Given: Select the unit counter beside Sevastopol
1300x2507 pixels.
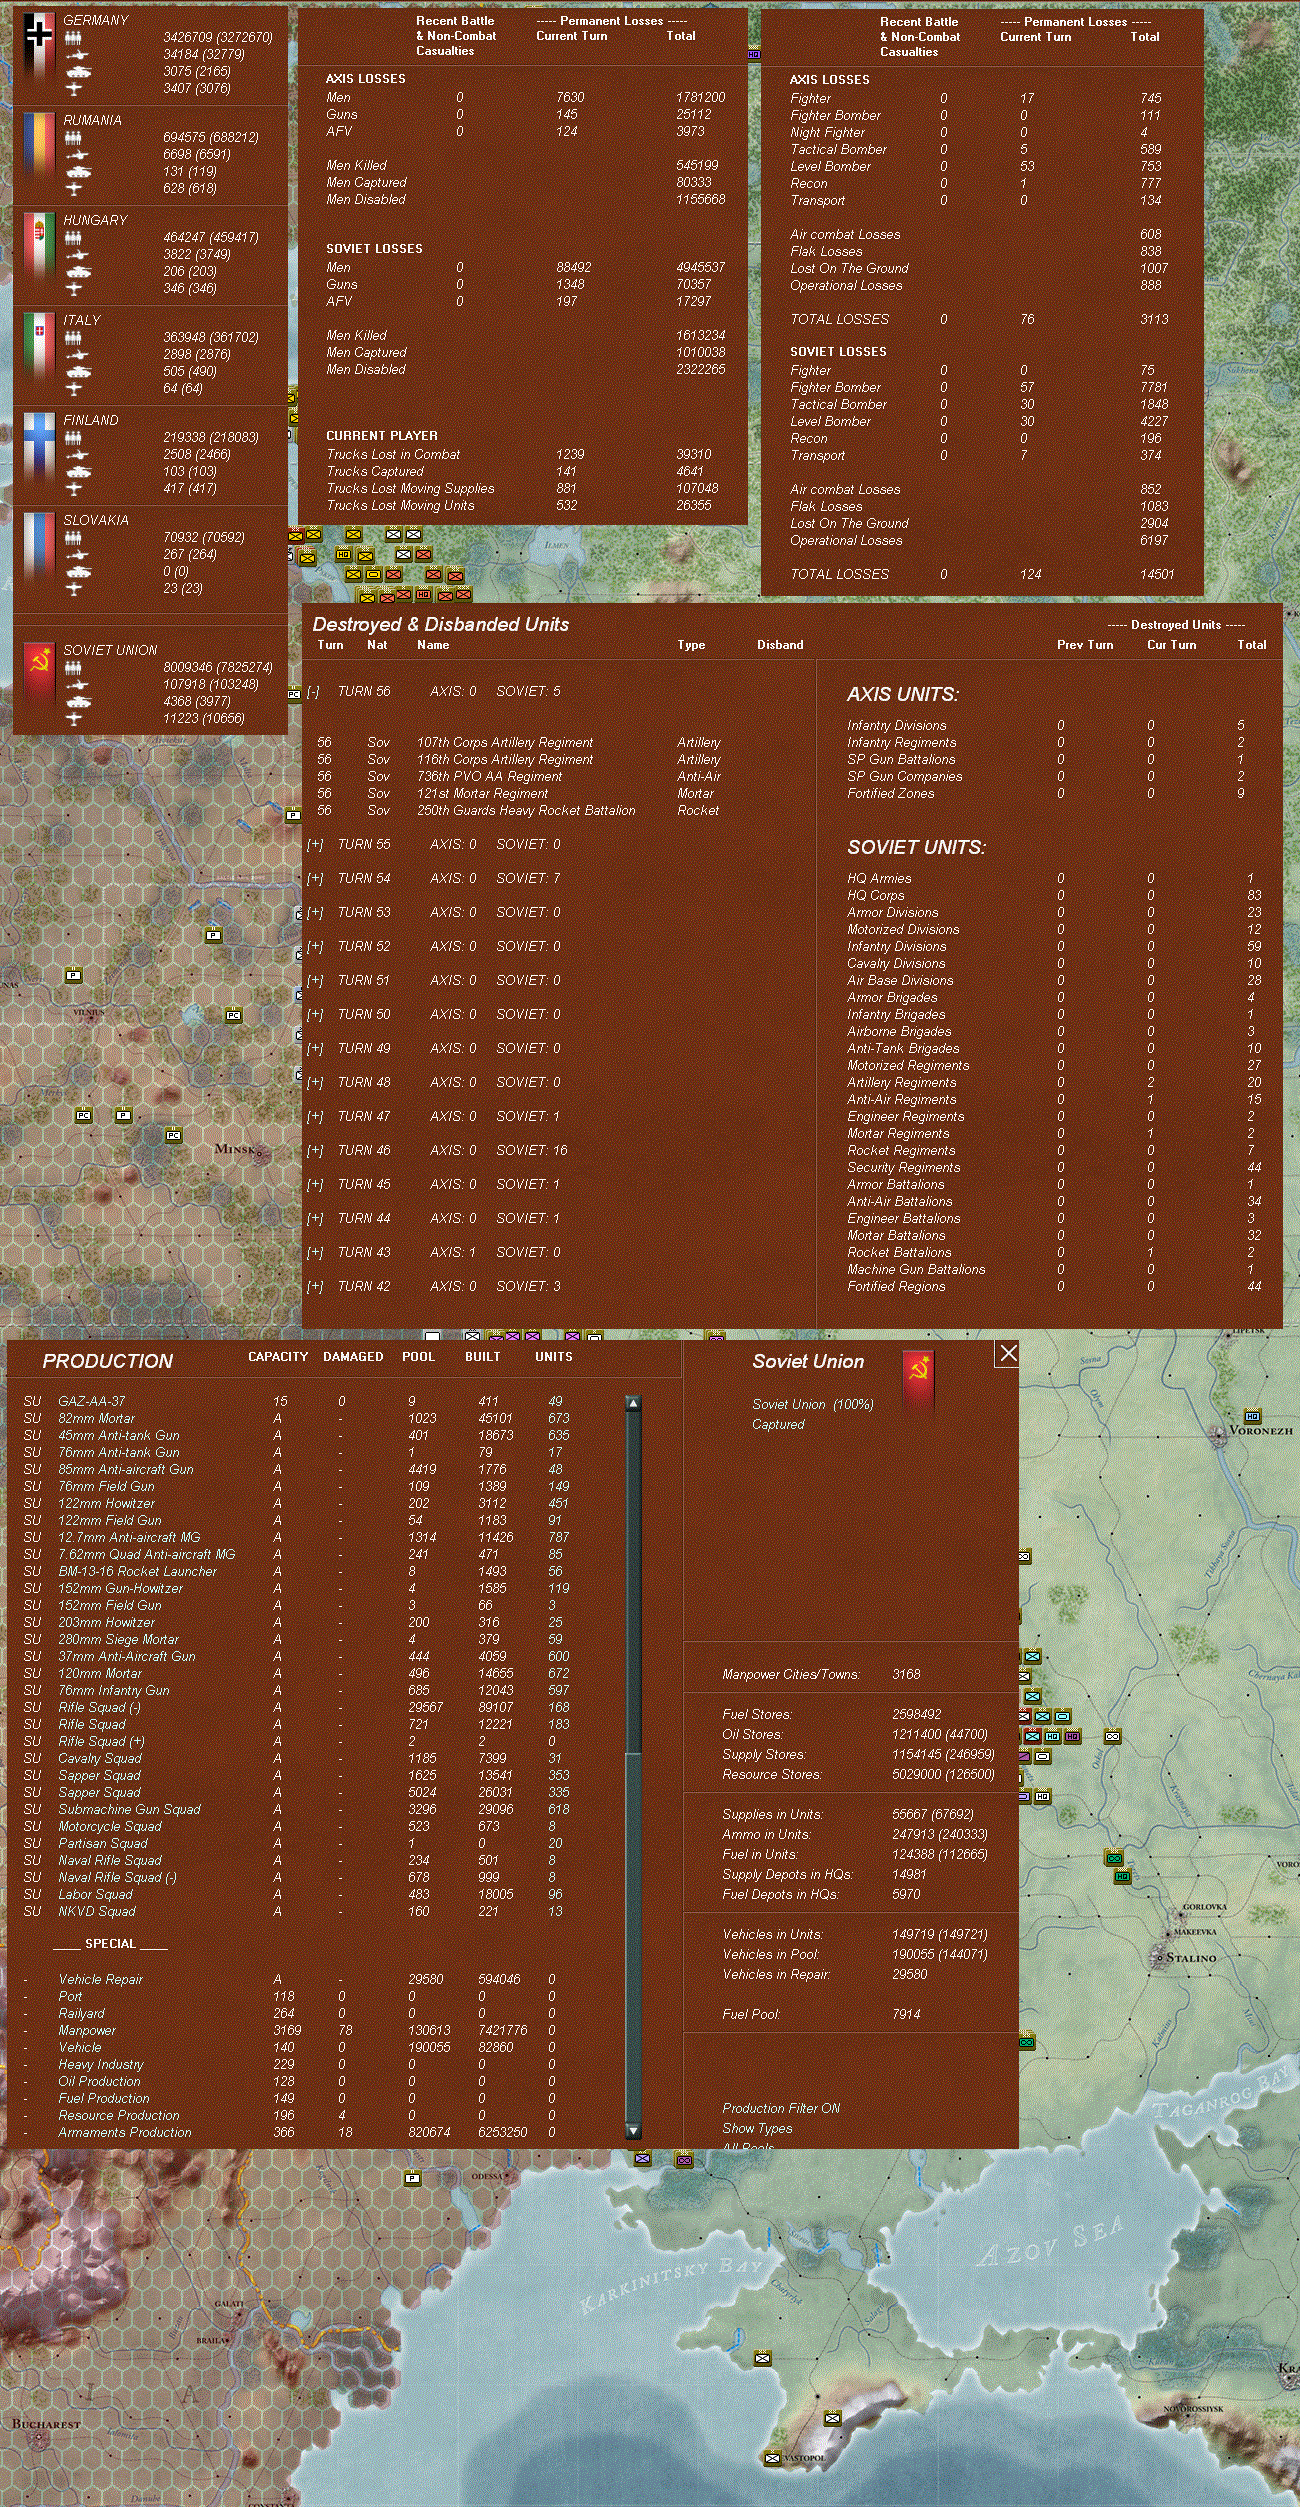Looking at the screenshot, I should pyautogui.click(x=772, y=2457).
